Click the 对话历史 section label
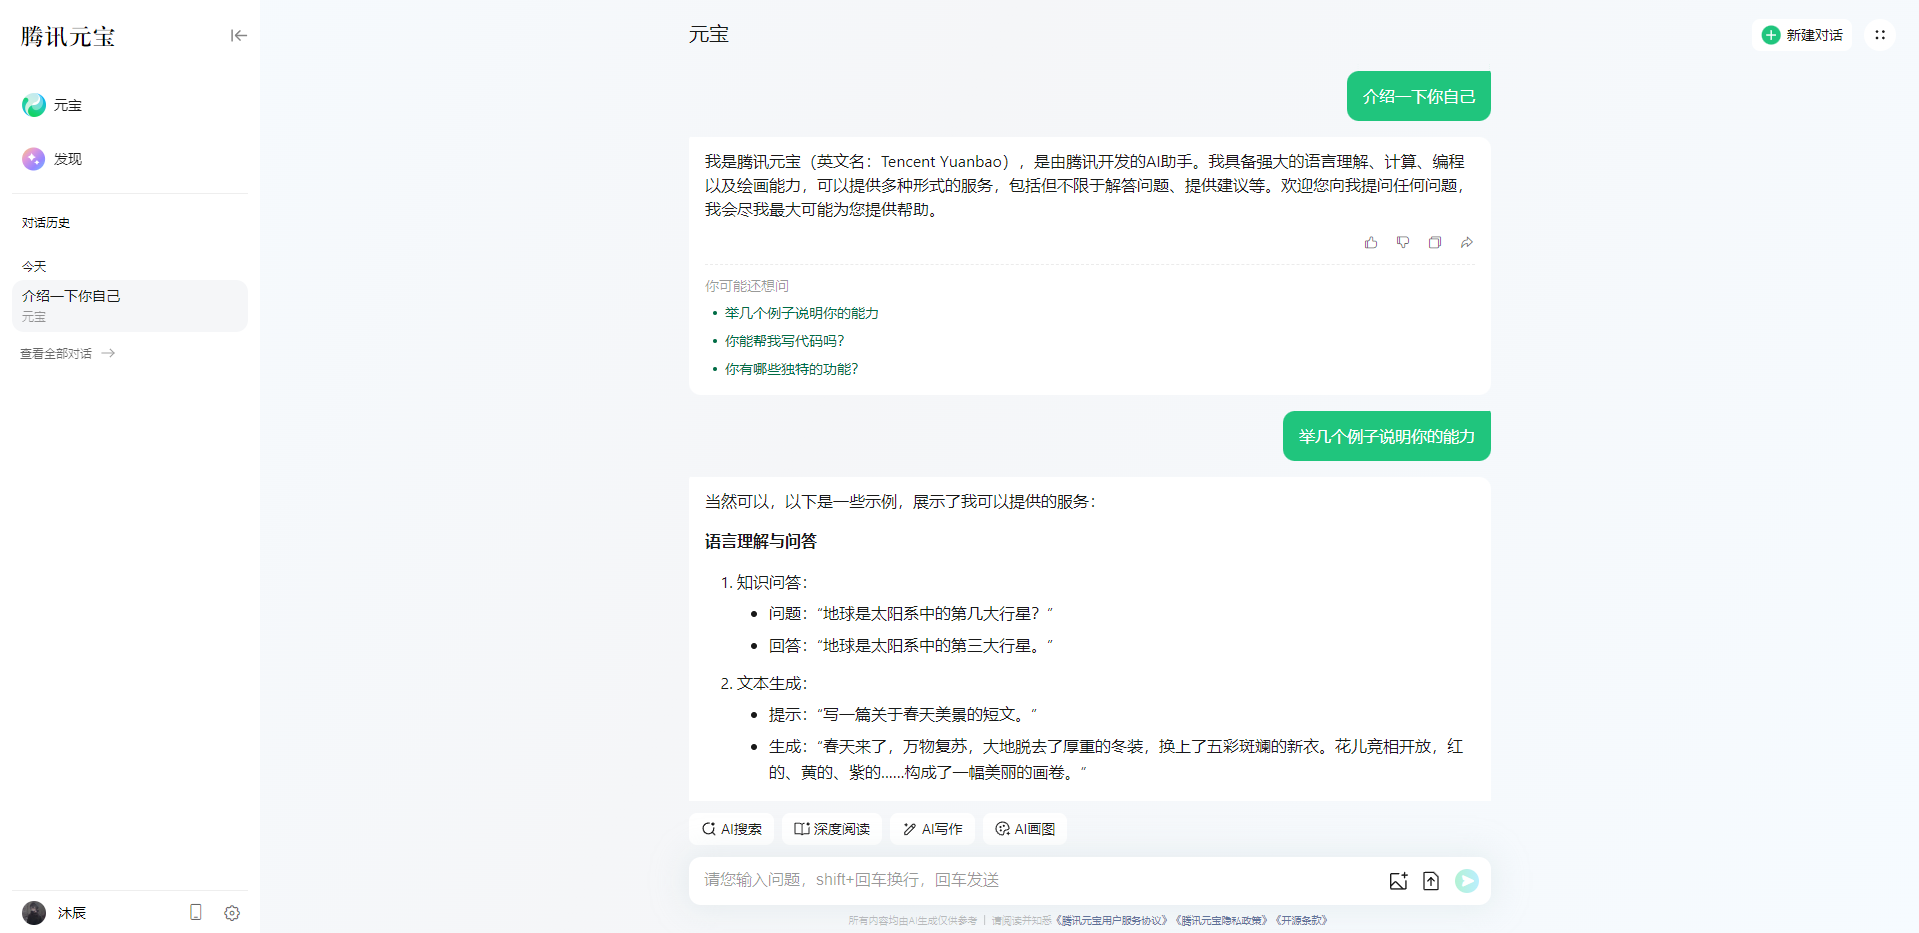 [x=46, y=223]
